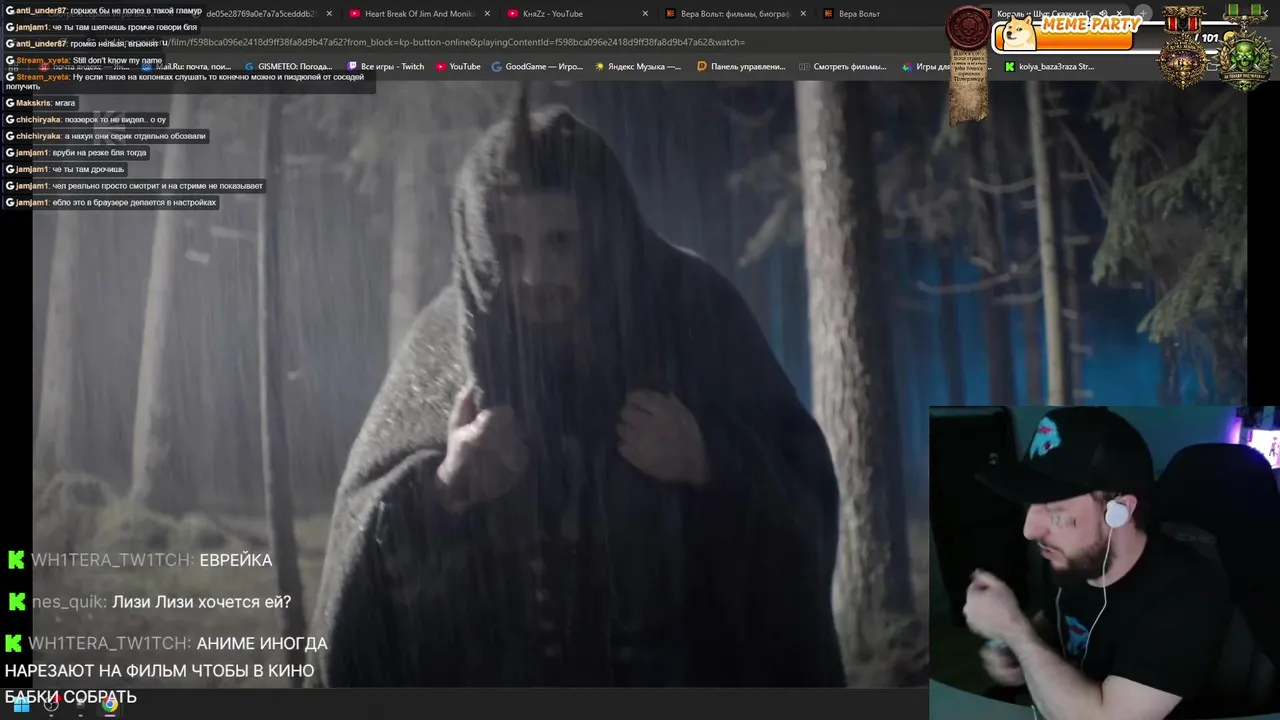This screenshot has height=720, width=1280.
Task: Click chat username 'nes_quik'
Action: tap(69, 602)
